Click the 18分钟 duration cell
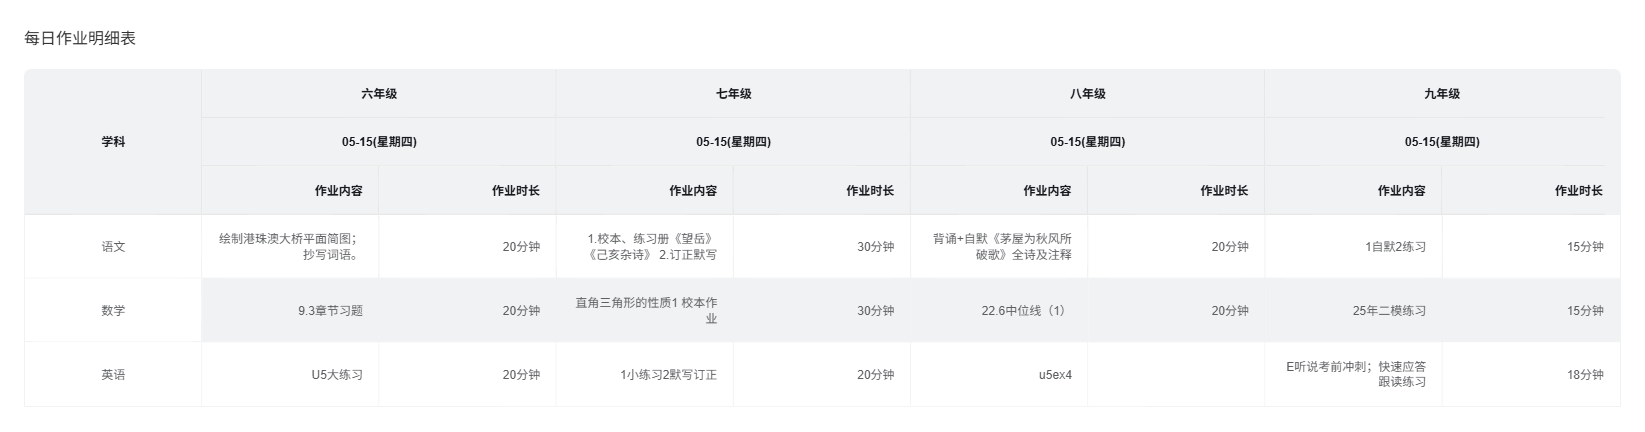The height and width of the screenshot is (432, 1645). click(1531, 374)
